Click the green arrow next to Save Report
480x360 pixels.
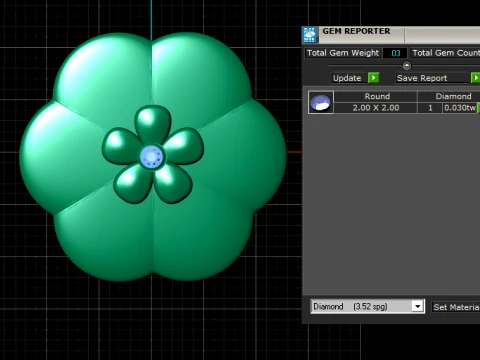(x=475, y=78)
